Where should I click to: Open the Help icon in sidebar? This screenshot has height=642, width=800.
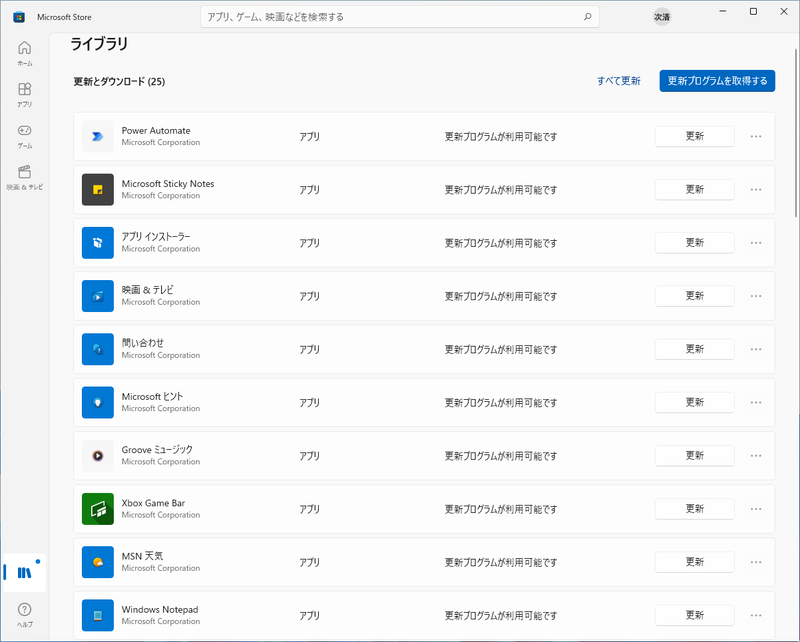[24, 614]
